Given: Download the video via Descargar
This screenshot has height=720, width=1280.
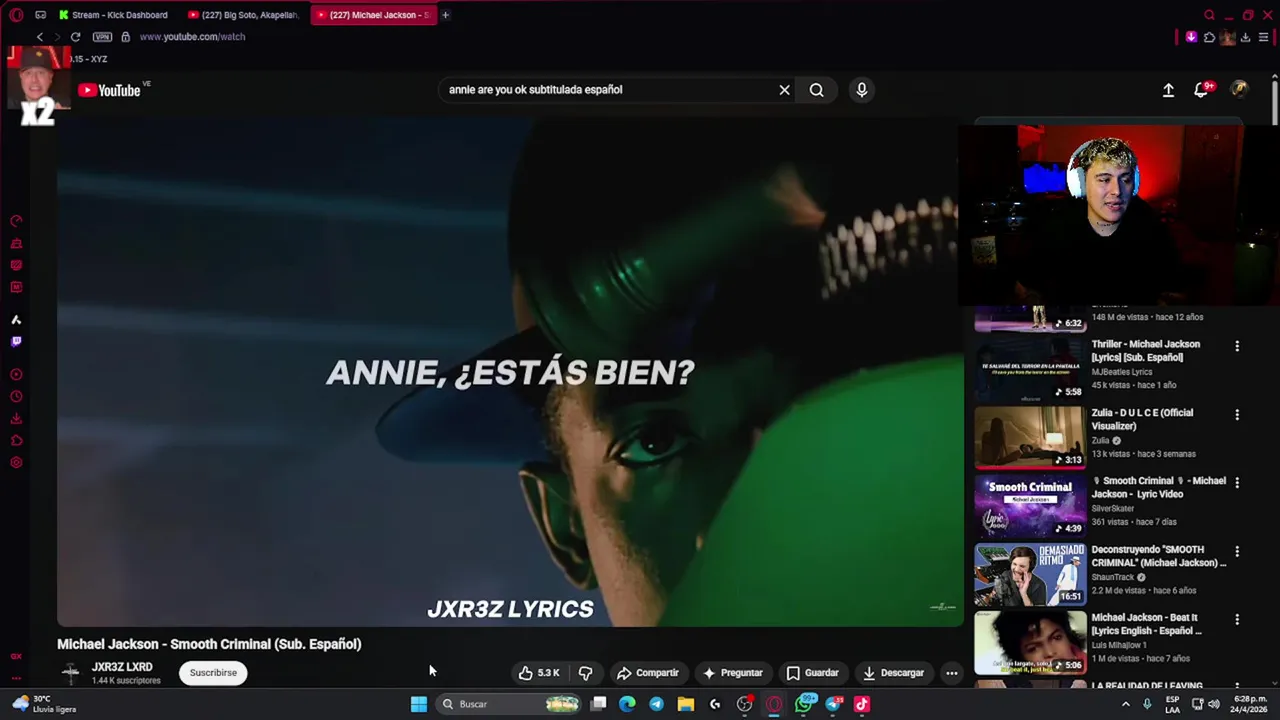Looking at the screenshot, I should point(893,673).
